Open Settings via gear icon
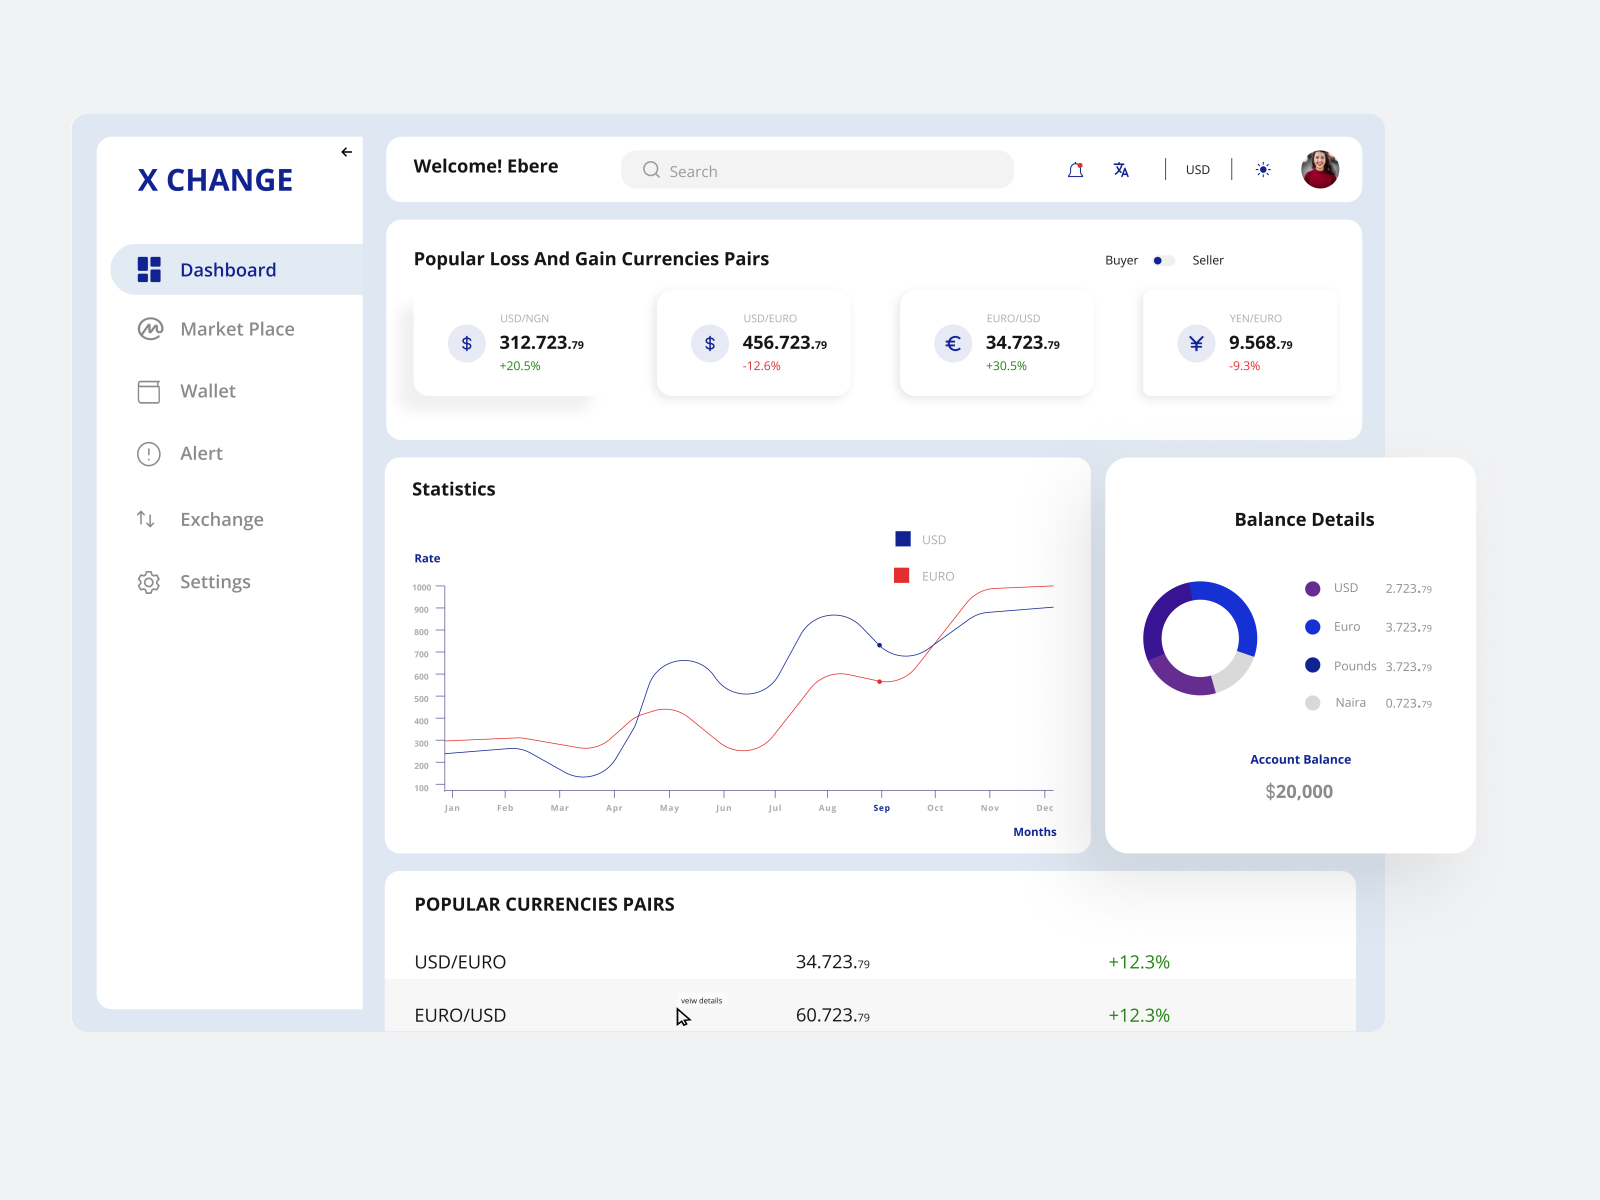 (x=148, y=581)
